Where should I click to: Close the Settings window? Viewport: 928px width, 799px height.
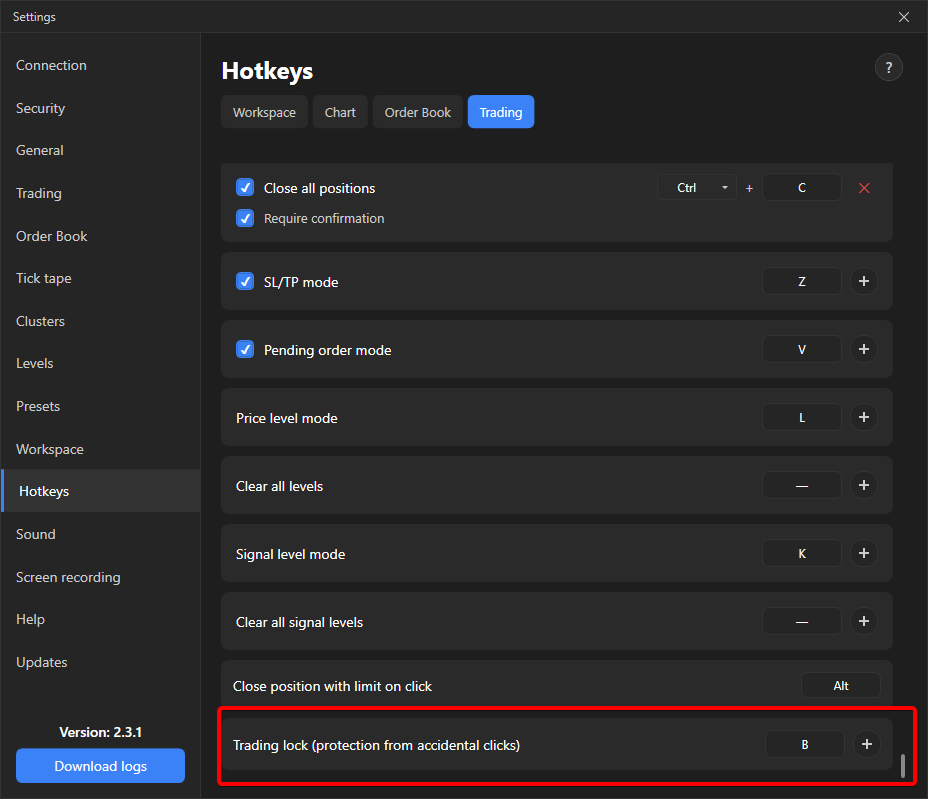coord(904,17)
